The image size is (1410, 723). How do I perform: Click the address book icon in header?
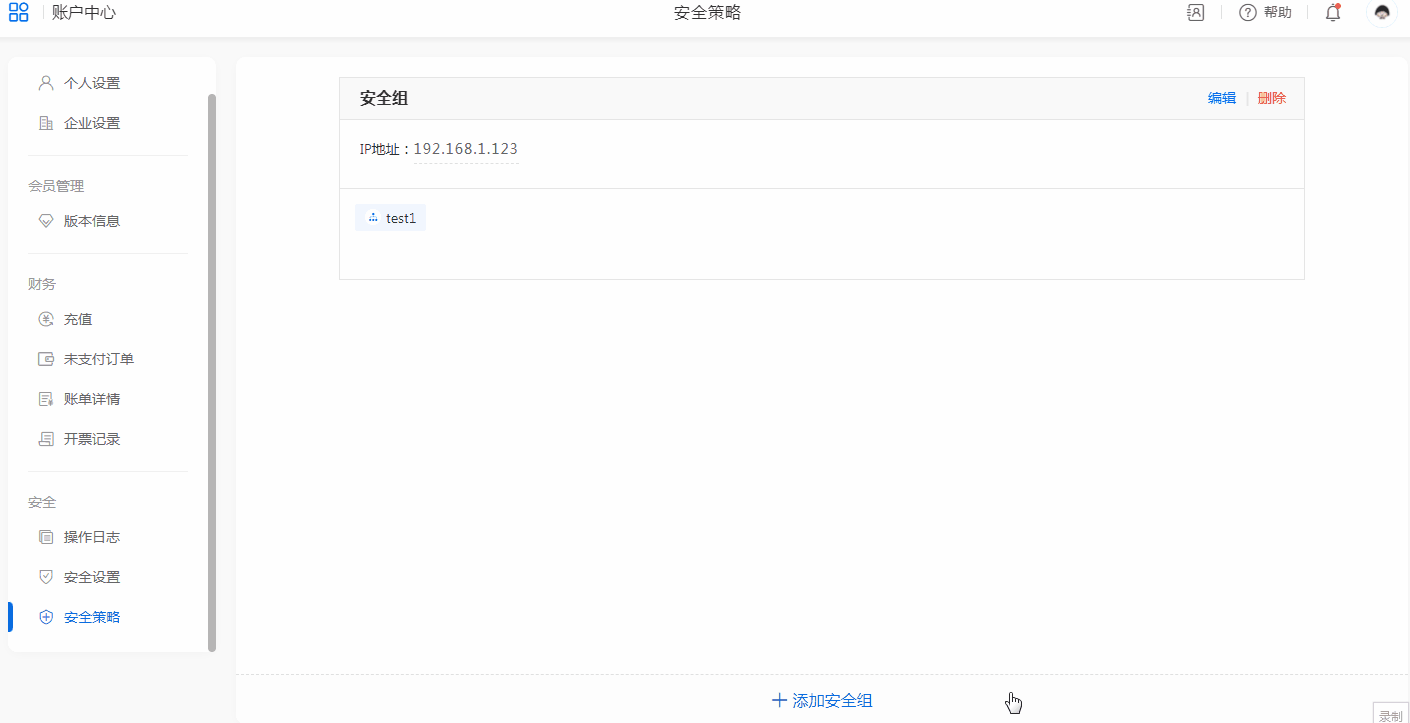(1195, 13)
